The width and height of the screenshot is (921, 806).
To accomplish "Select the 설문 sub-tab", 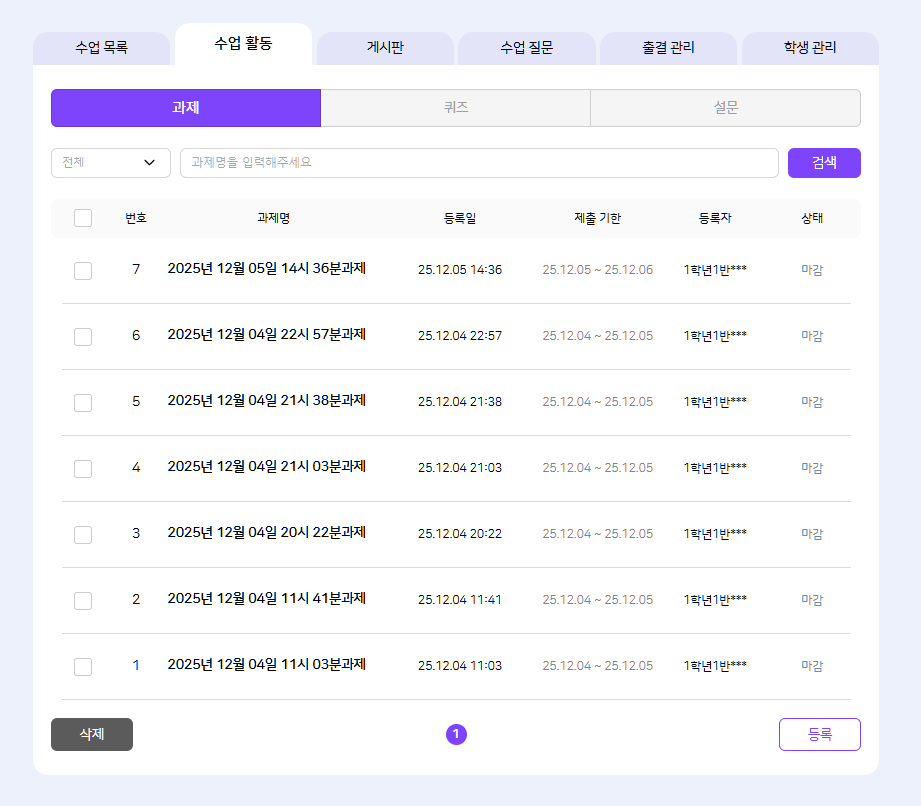I will pyautogui.click(x=725, y=108).
